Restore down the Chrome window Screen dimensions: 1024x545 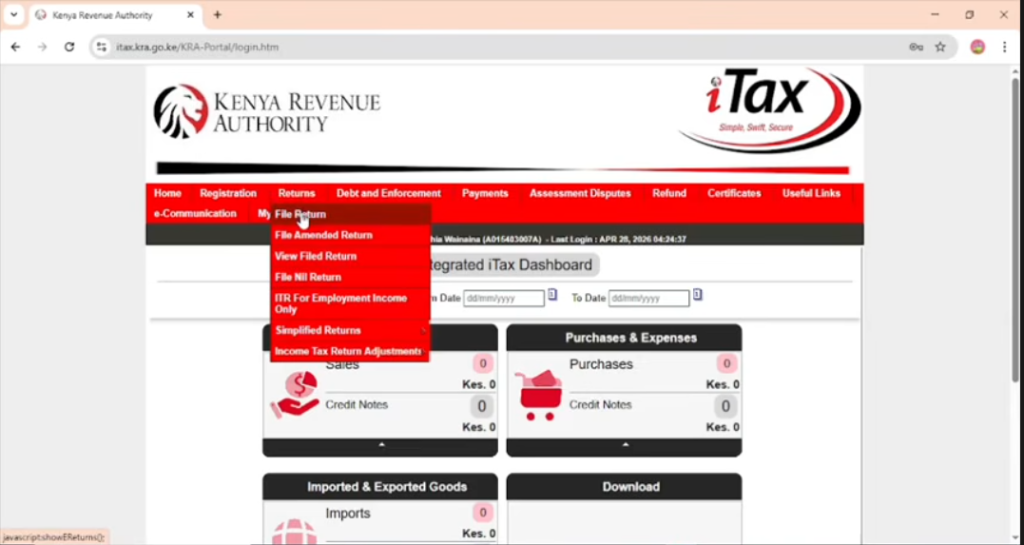pyautogui.click(x=969, y=14)
